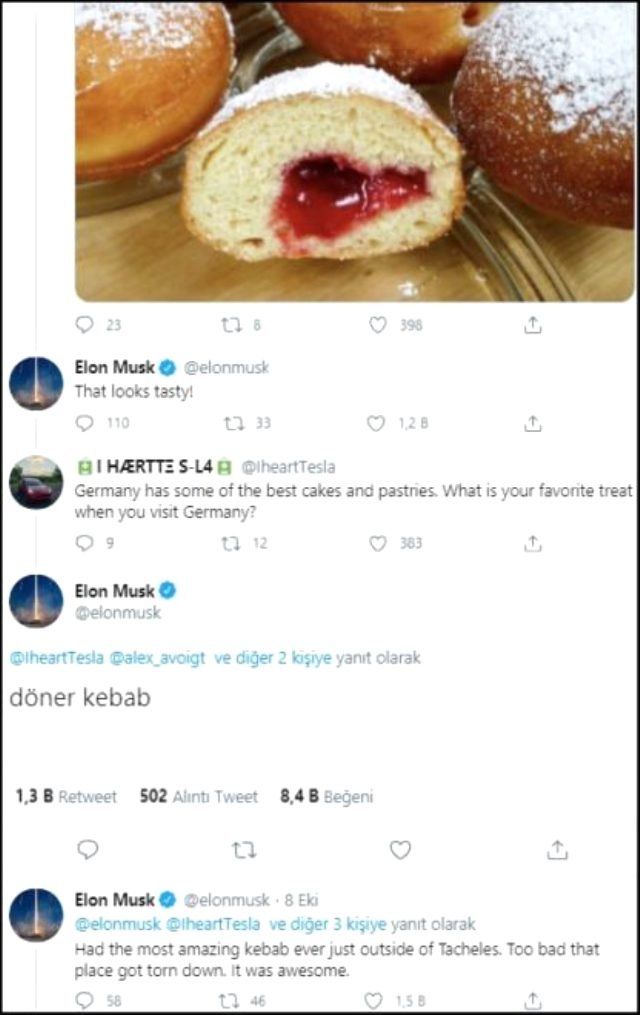View the 1,3 B Retweet list
This screenshot has width=640, height=1015.
[66, 797]
